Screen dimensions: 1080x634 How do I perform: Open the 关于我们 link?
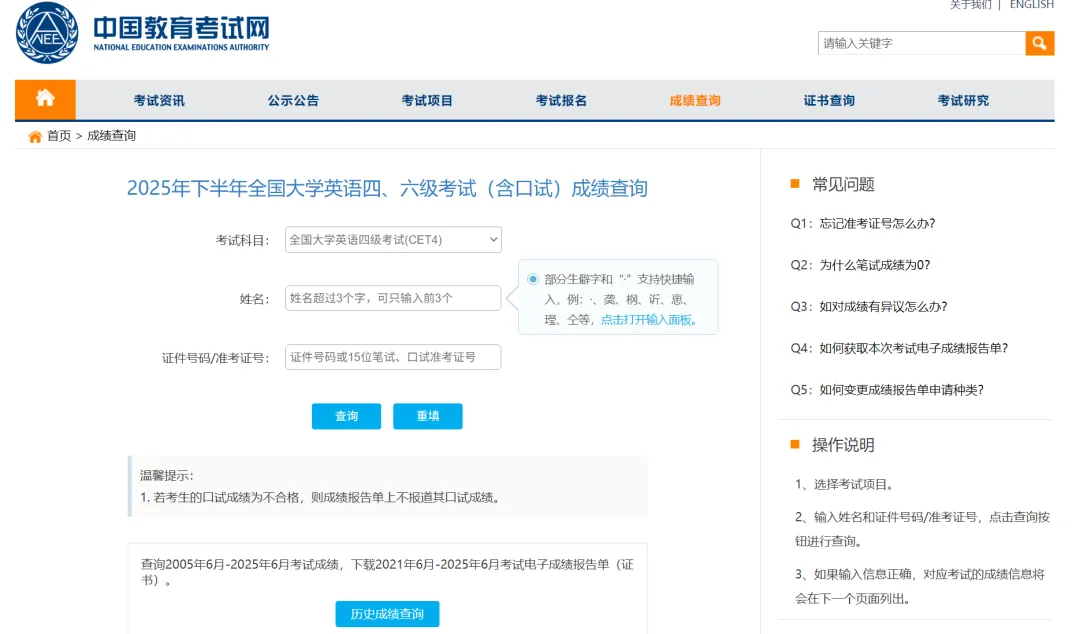coord(970,5)
